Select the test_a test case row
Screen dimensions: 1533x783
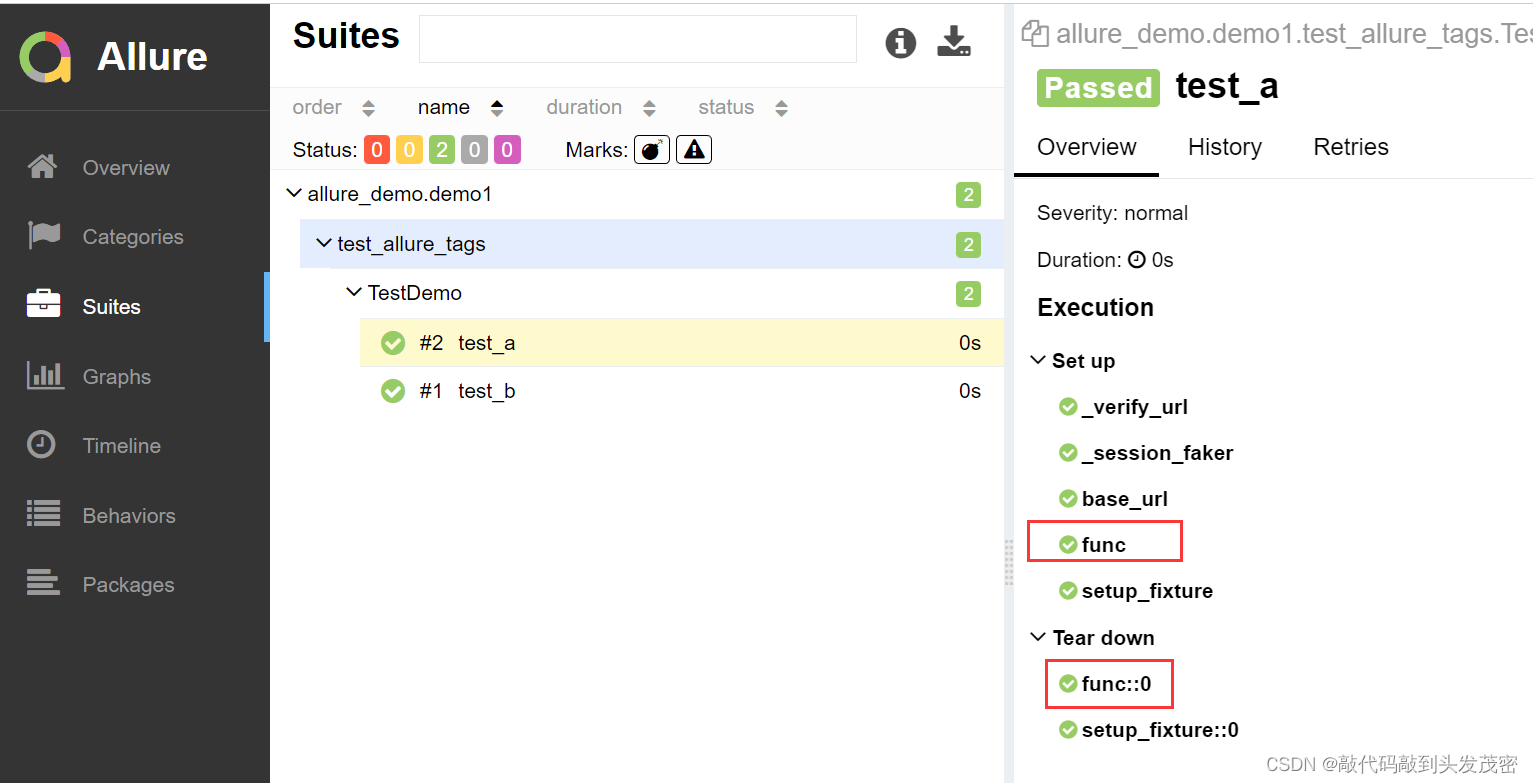pyautogui.click(x=682, y=343)
